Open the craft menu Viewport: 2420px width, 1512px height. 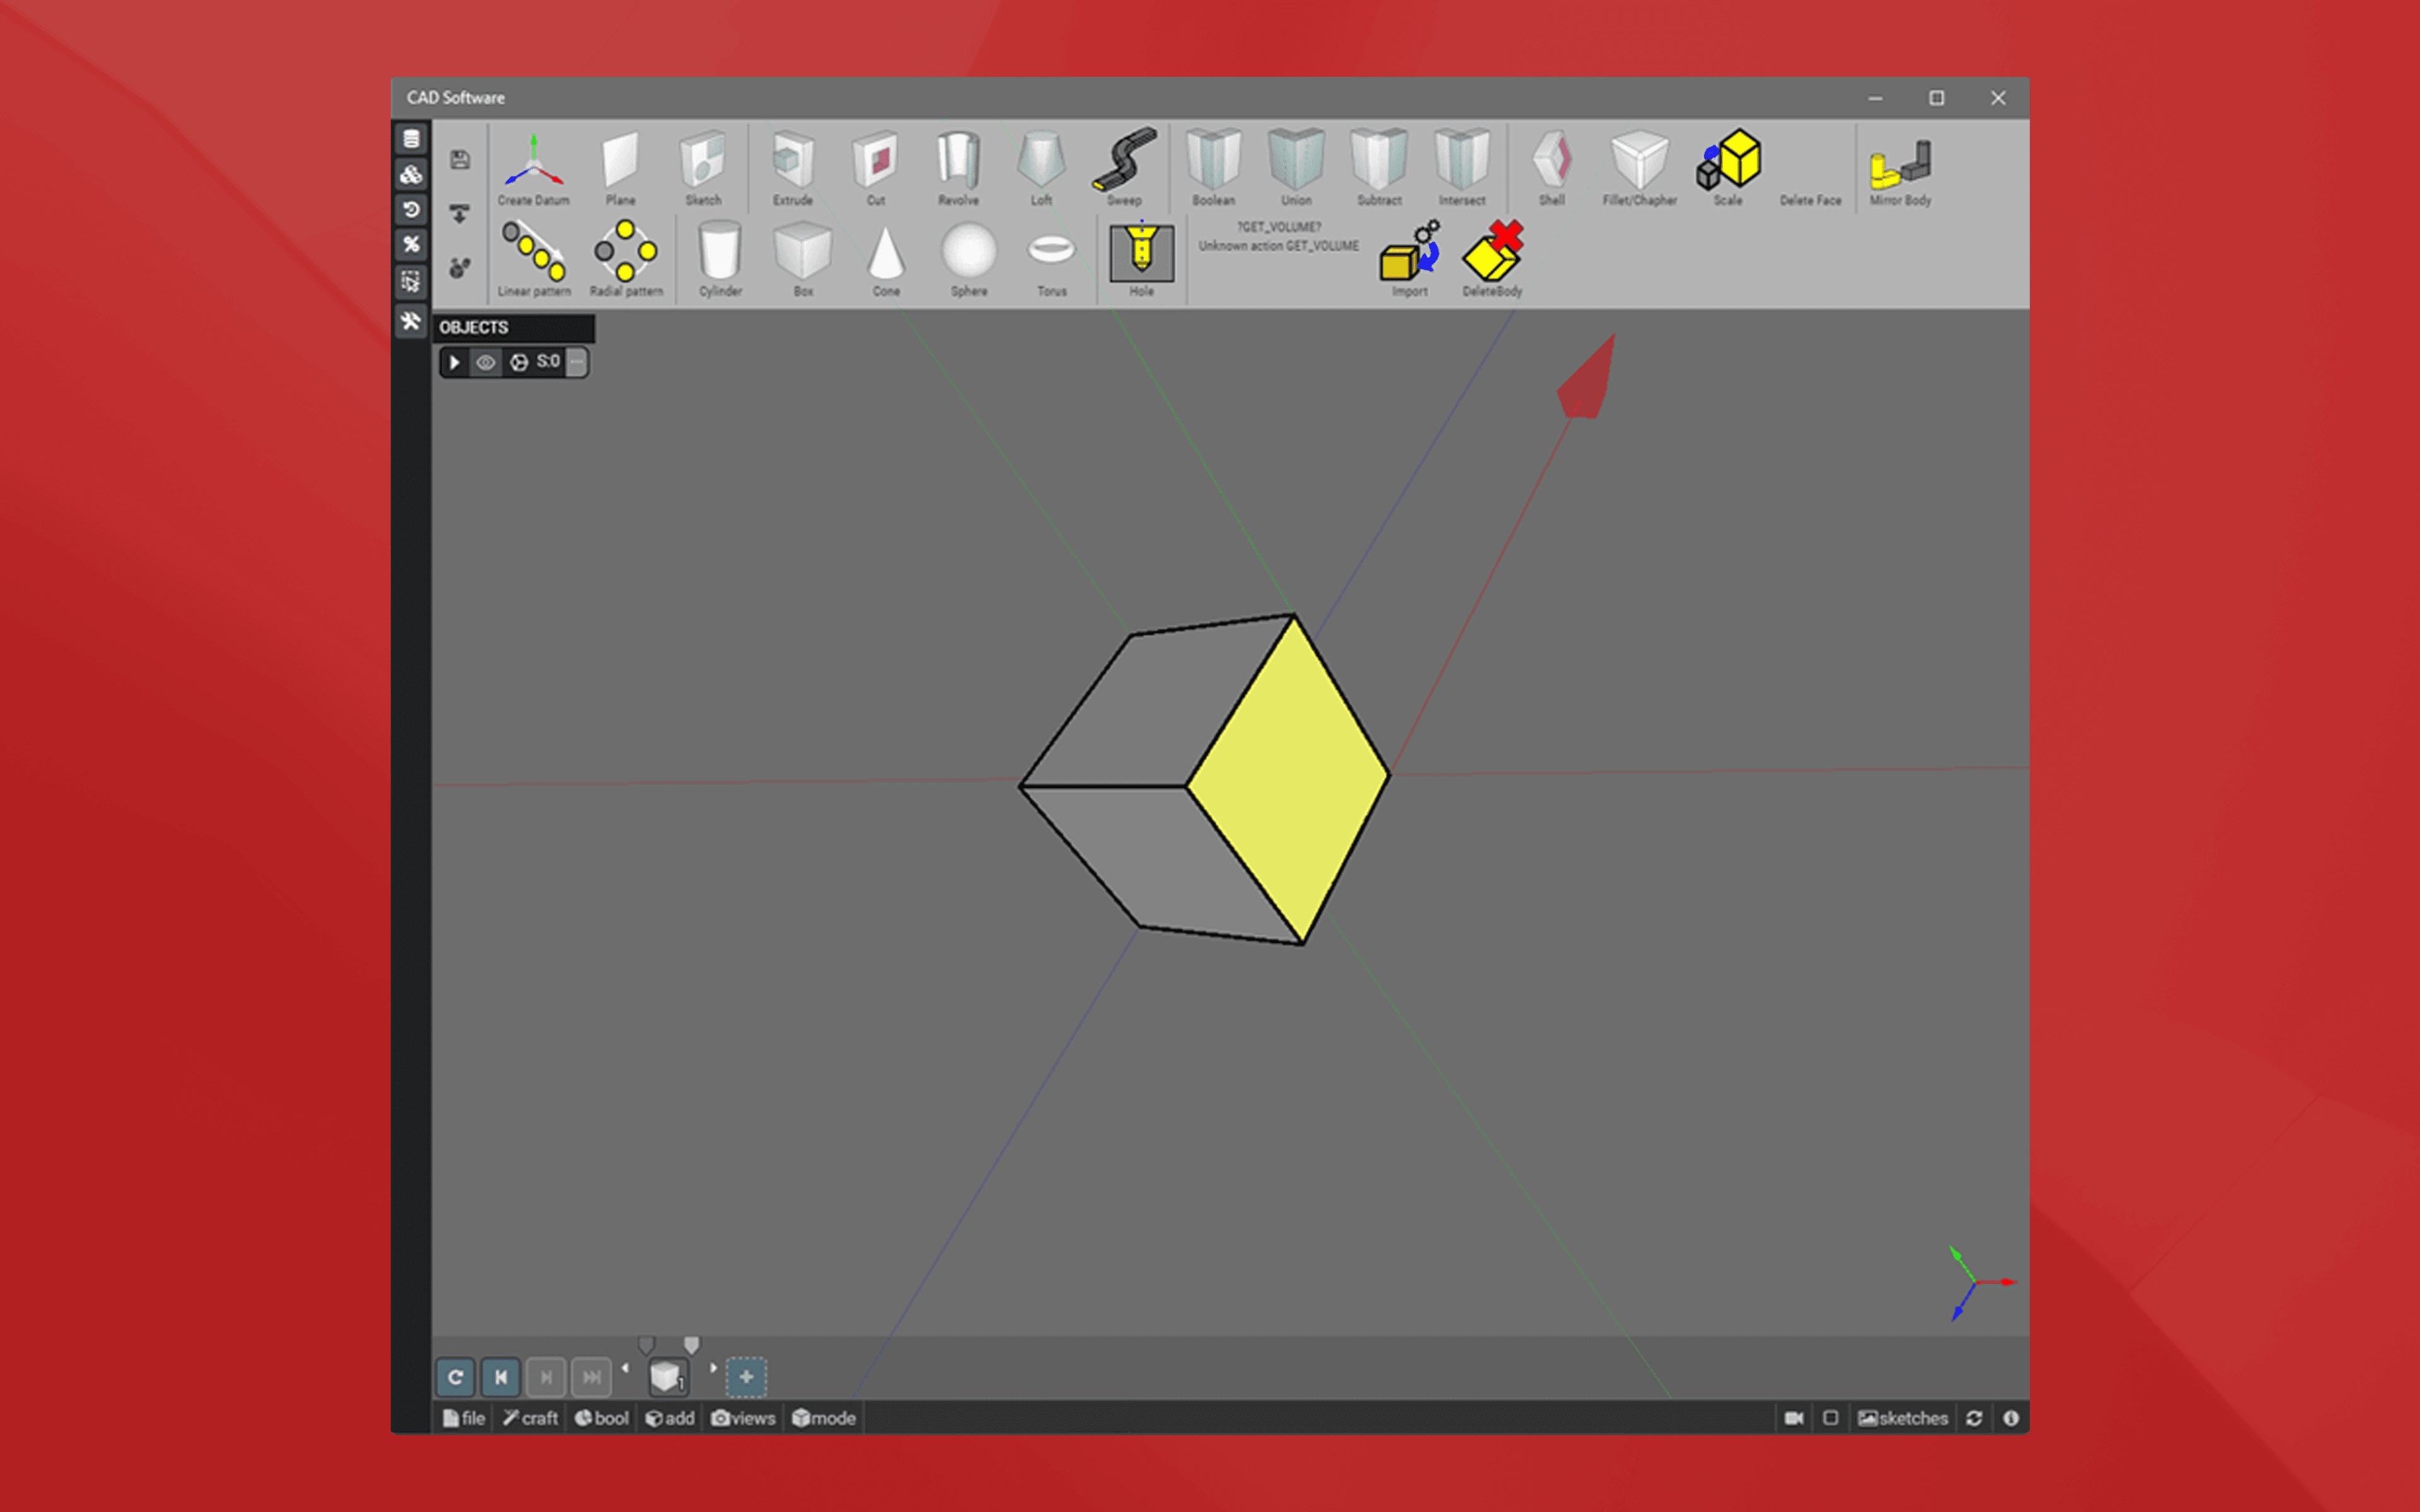pos(530,1418)
